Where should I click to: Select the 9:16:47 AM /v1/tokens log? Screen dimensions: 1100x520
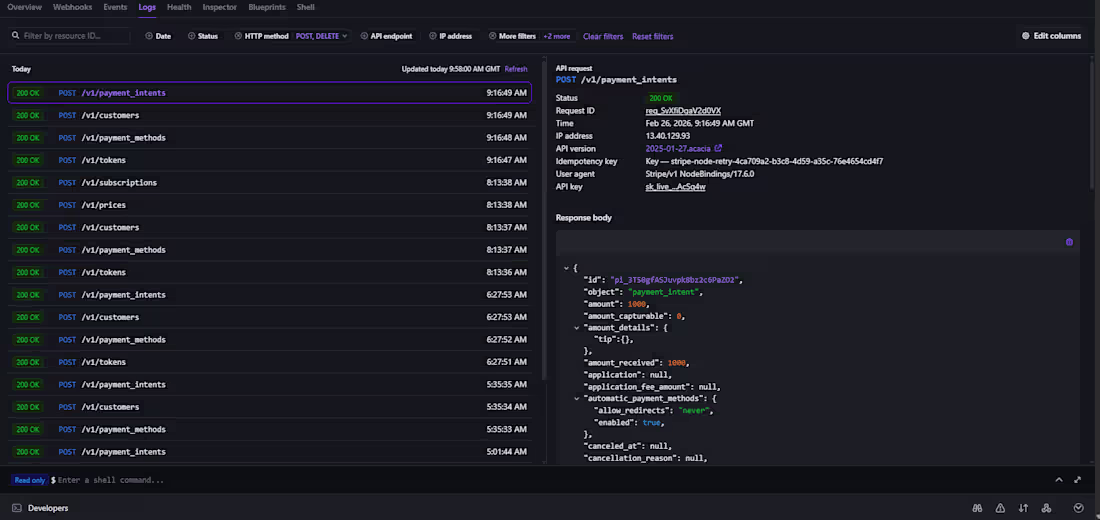click(269, 160)
